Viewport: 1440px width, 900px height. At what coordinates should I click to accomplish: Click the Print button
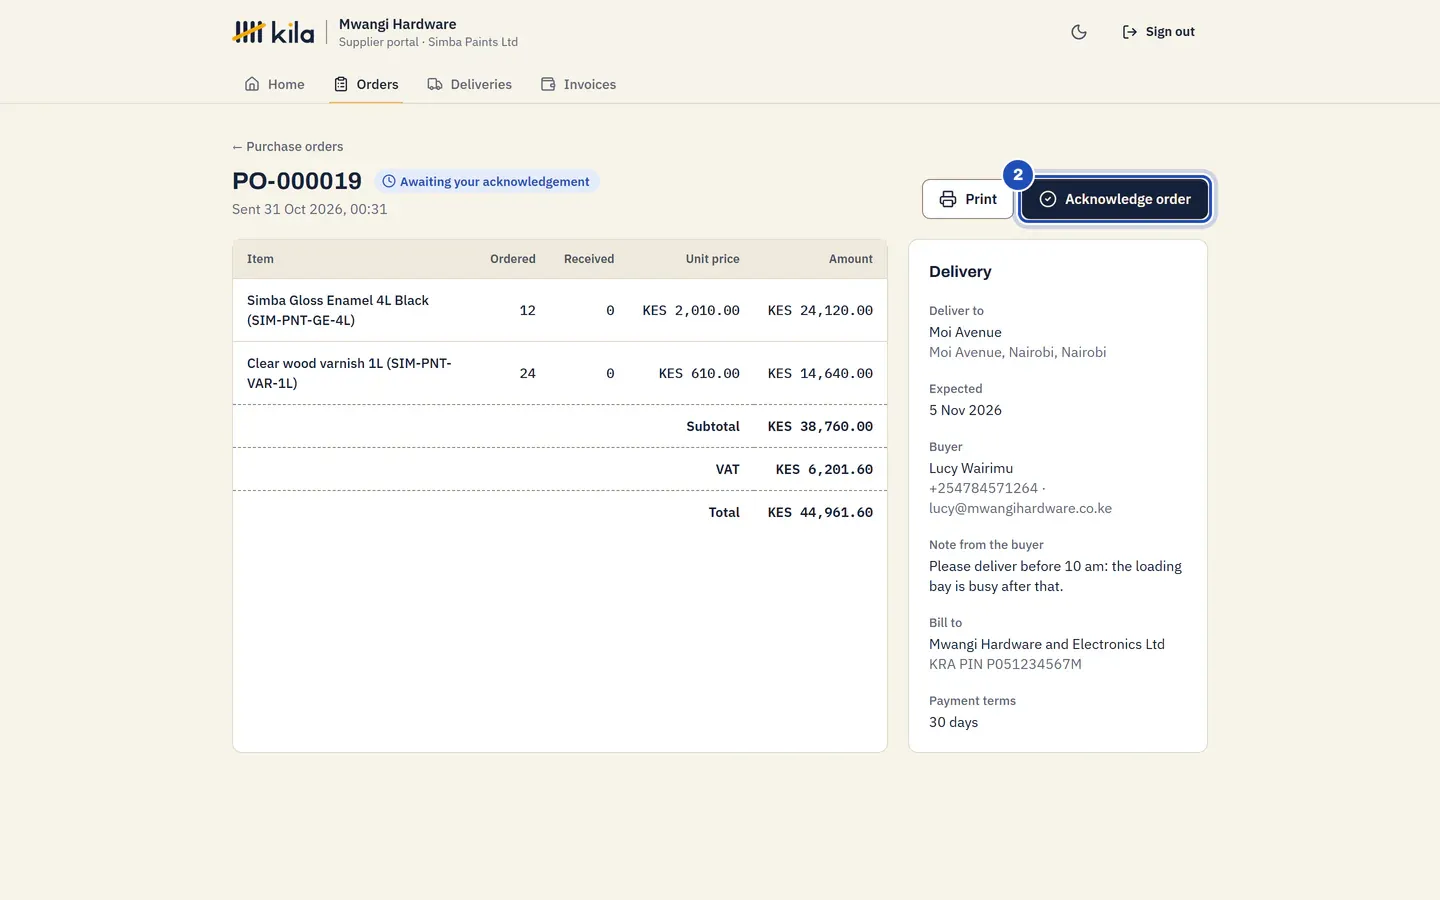[968, 199]
